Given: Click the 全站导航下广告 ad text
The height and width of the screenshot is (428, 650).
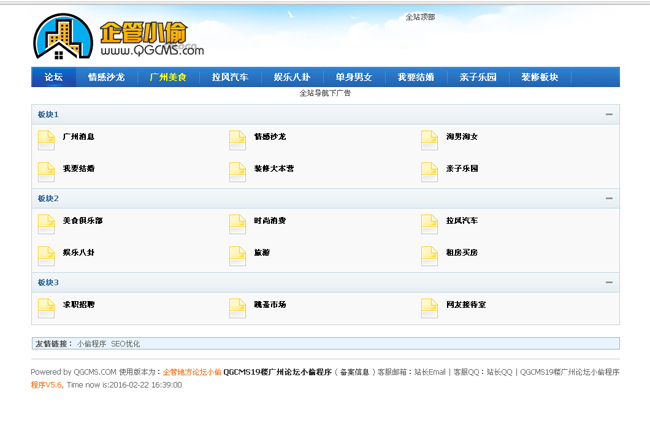Looking at the screenshot, I should [x=325, y=93].
